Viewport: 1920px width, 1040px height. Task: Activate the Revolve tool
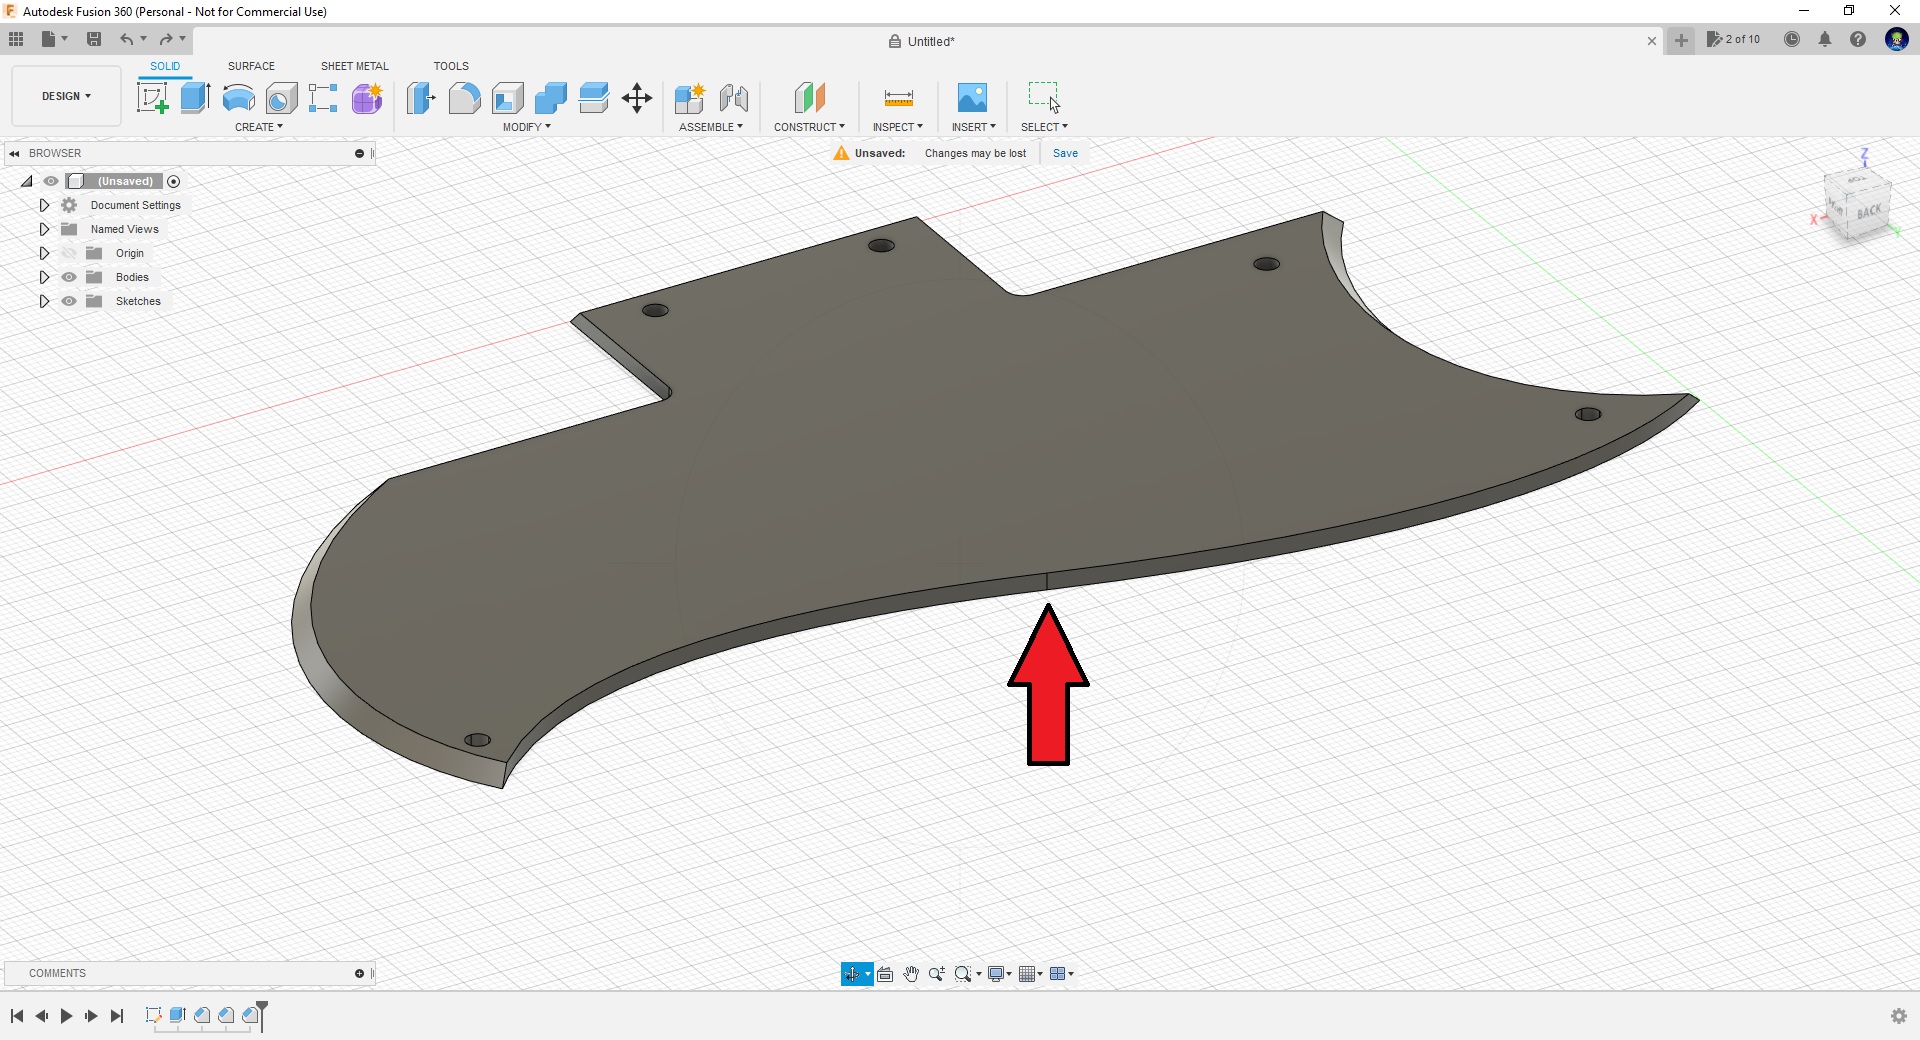click(x=238, y=98)
